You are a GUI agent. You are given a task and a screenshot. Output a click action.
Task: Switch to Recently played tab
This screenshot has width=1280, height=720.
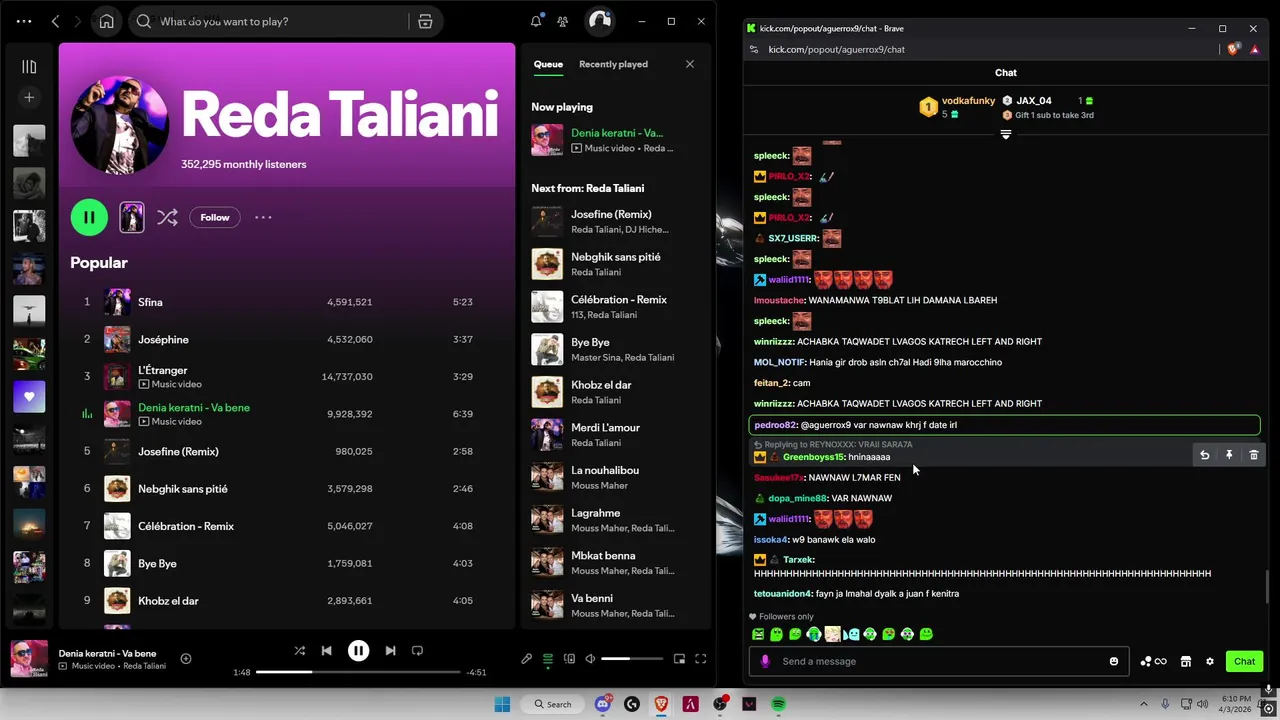click(x=613, y=64)
